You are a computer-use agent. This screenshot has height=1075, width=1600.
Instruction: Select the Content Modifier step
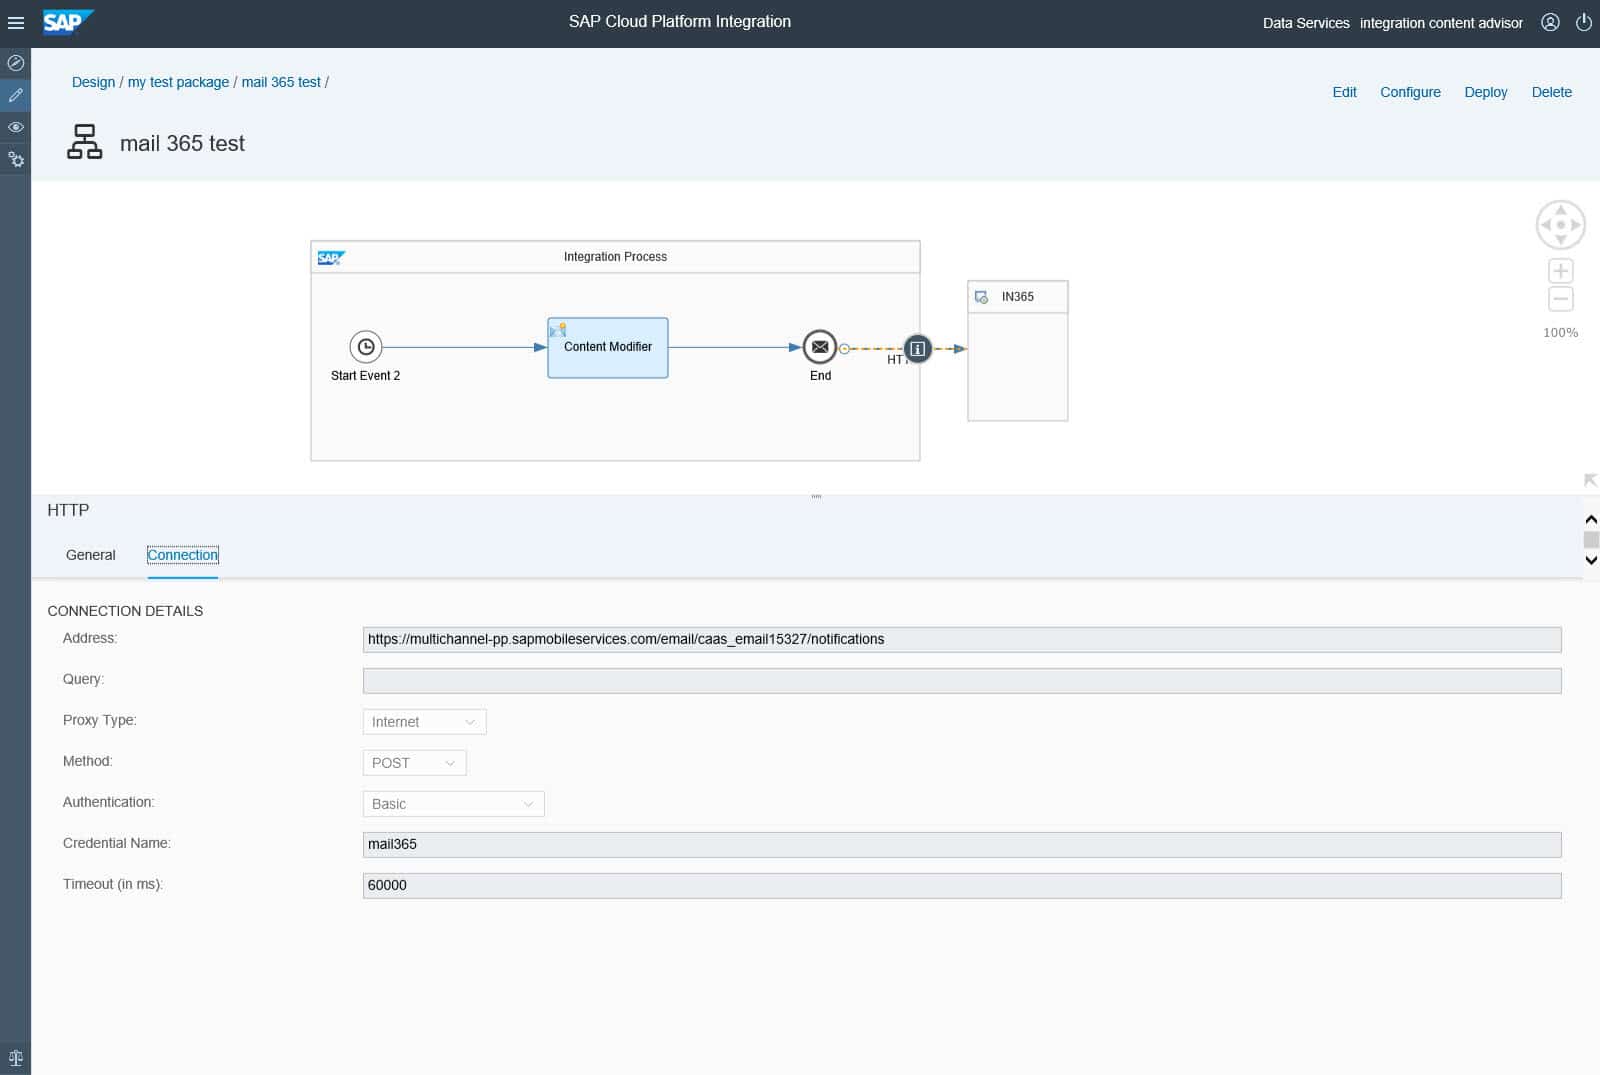click(x=607, y=348)
